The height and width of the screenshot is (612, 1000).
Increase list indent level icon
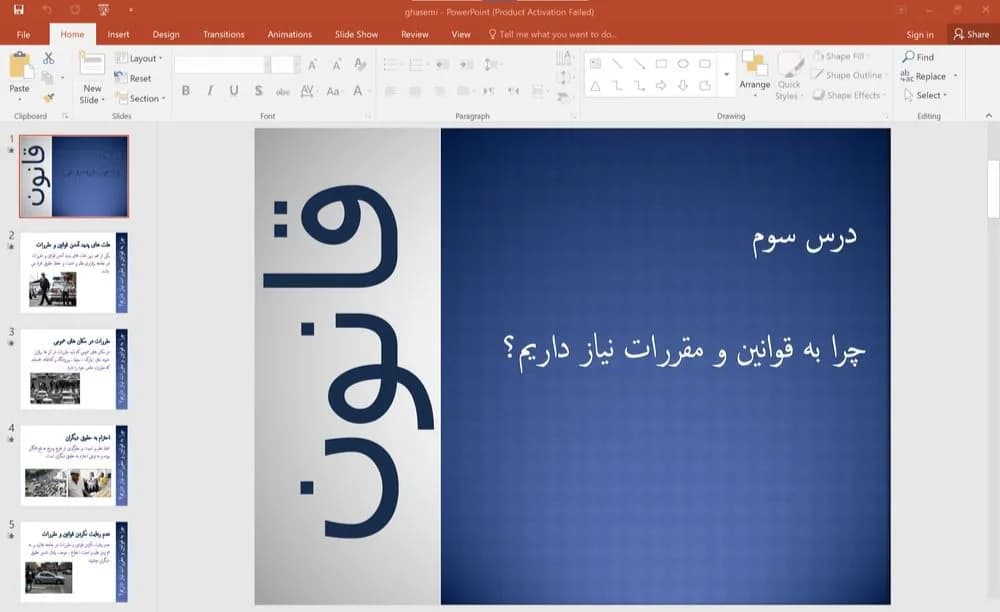click(466, 64)
